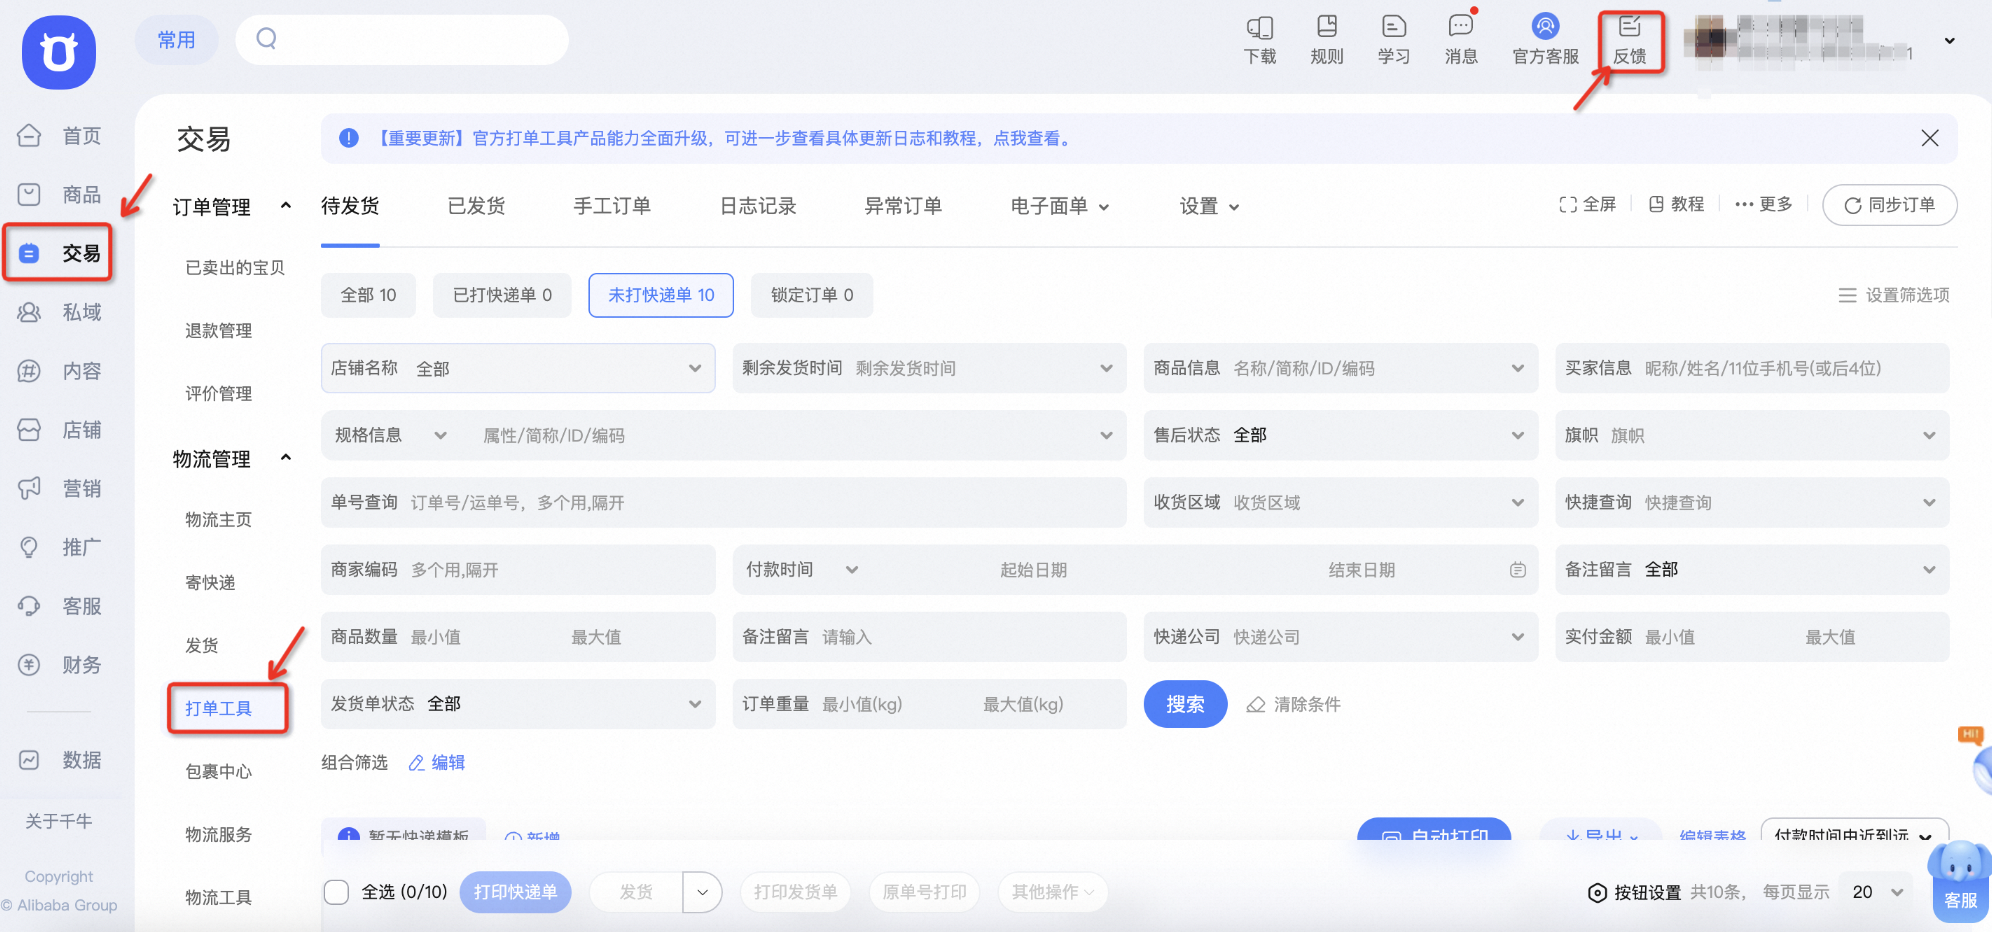
Task: Collapse the 物流管理 section
Action: (x=286, y=457)
